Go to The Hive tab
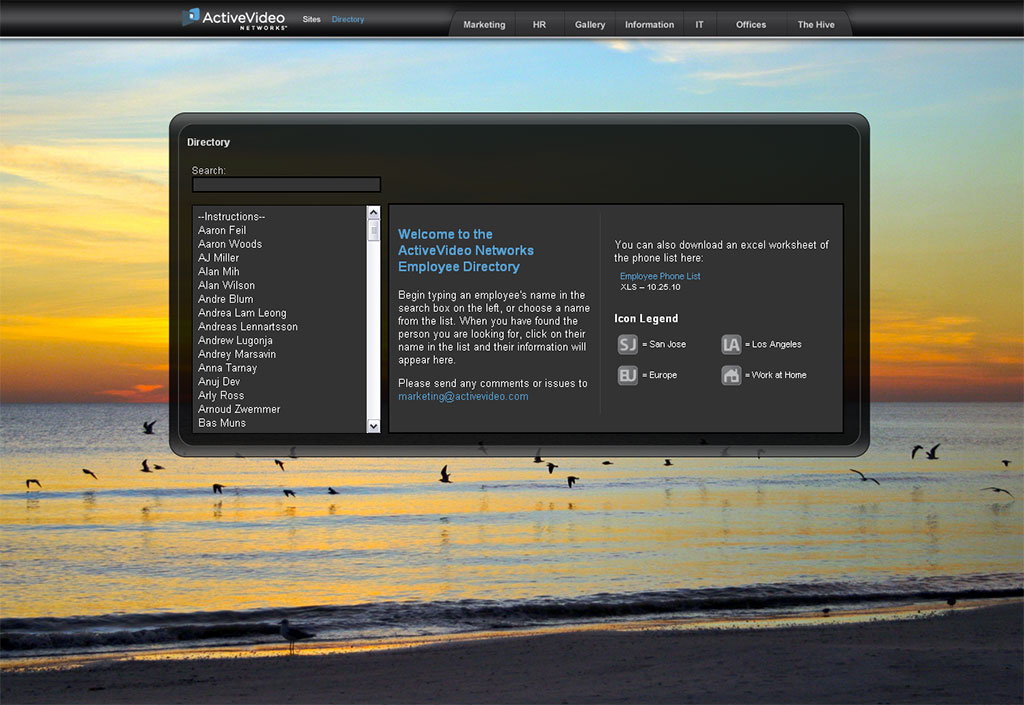Screen dimensions: 1024x705 tap(816, 24)
